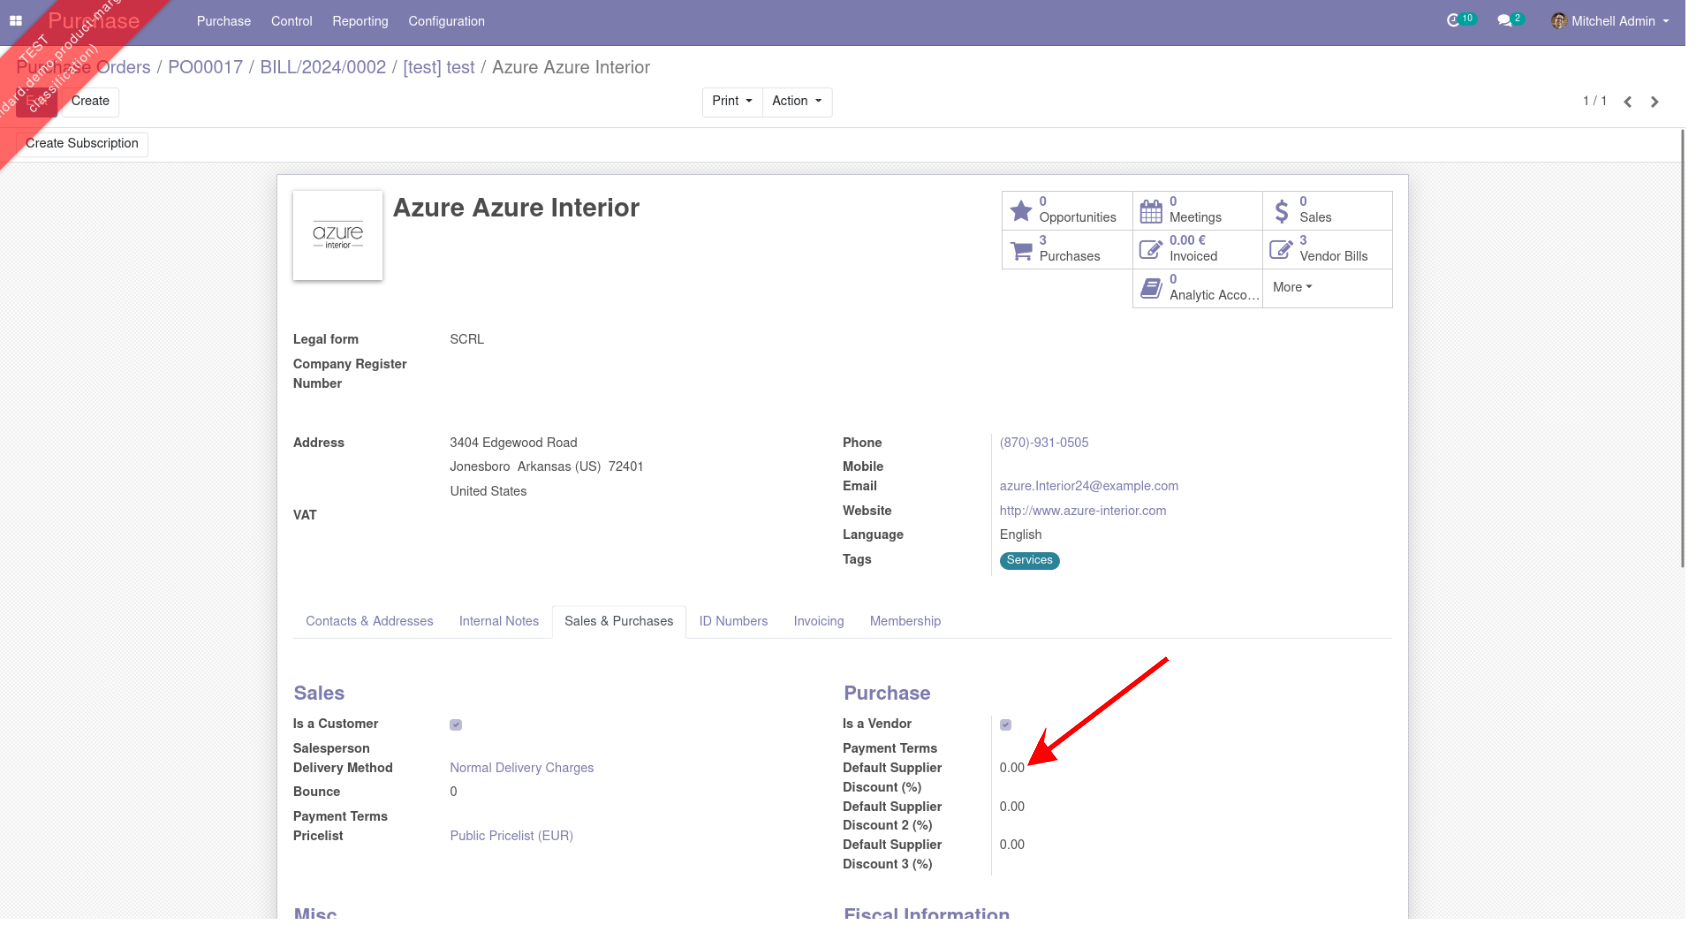Click the Sales dollar icon
1696x925 pixels.
pos(1282,210)
